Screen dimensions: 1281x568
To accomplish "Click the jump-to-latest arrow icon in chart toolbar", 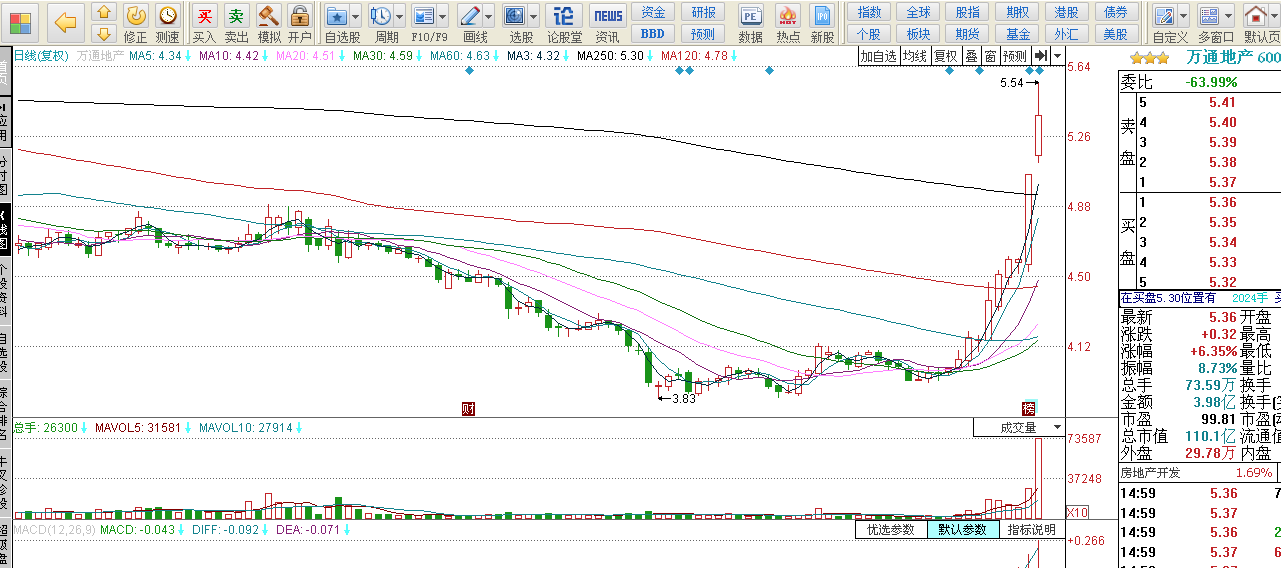I will coord(1041,56).
